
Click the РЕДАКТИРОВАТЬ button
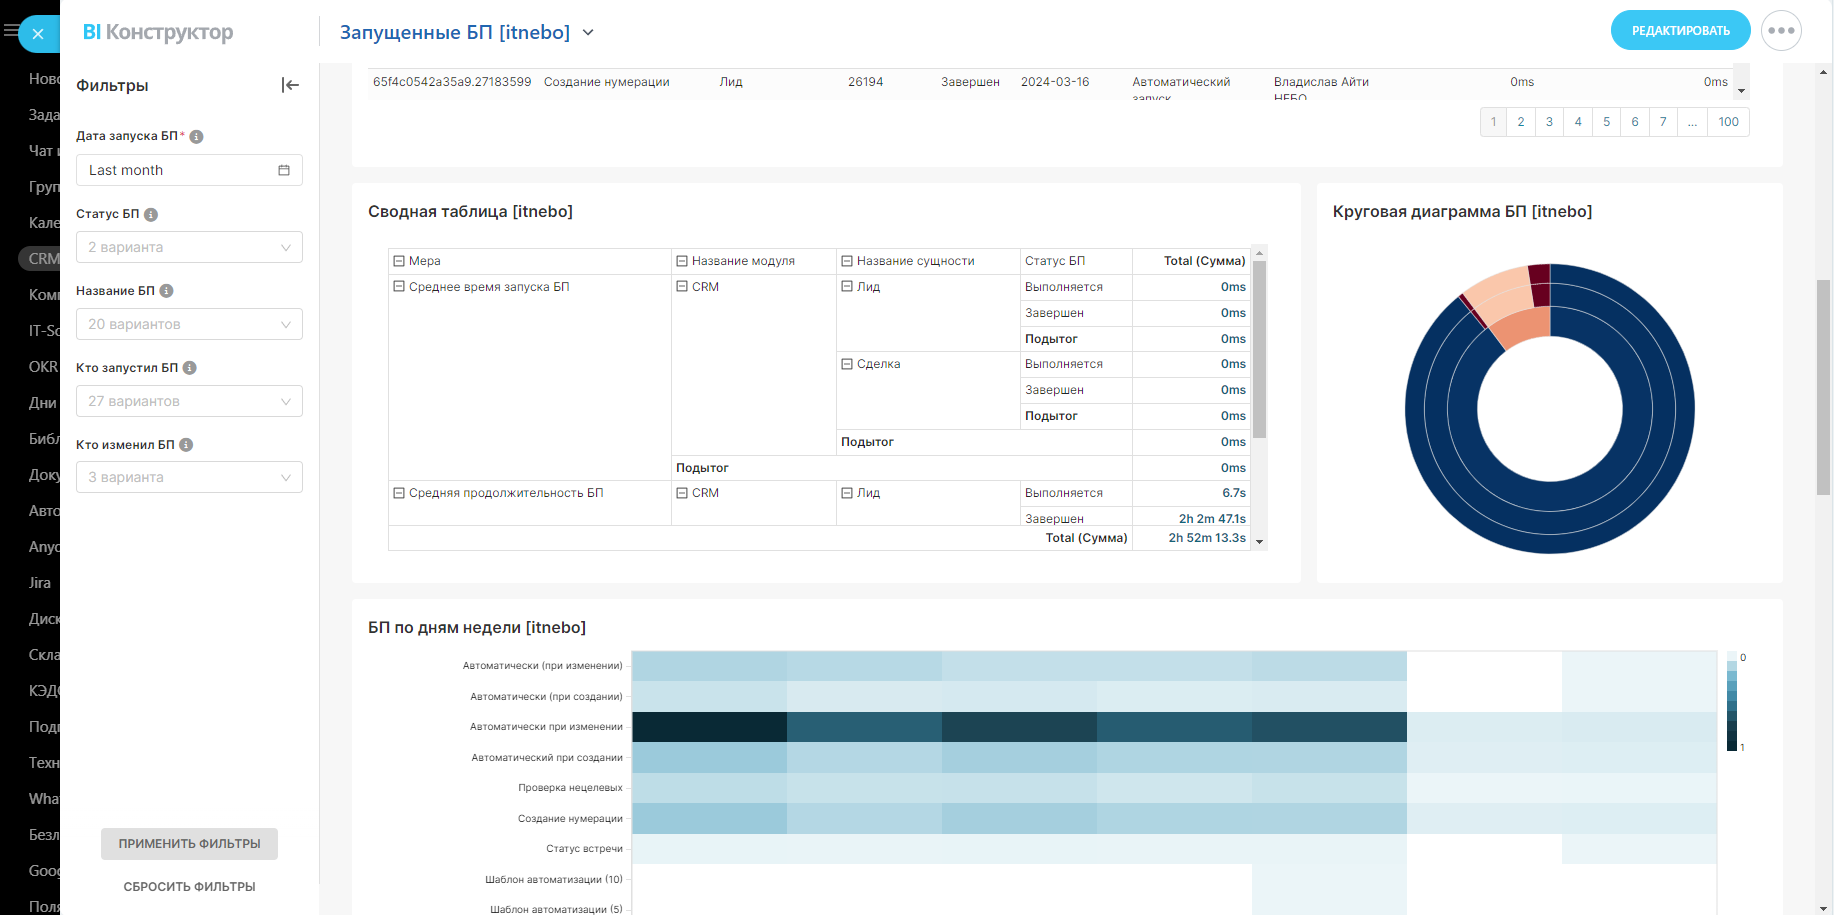pyautogui.click(x=1680, y=31)
